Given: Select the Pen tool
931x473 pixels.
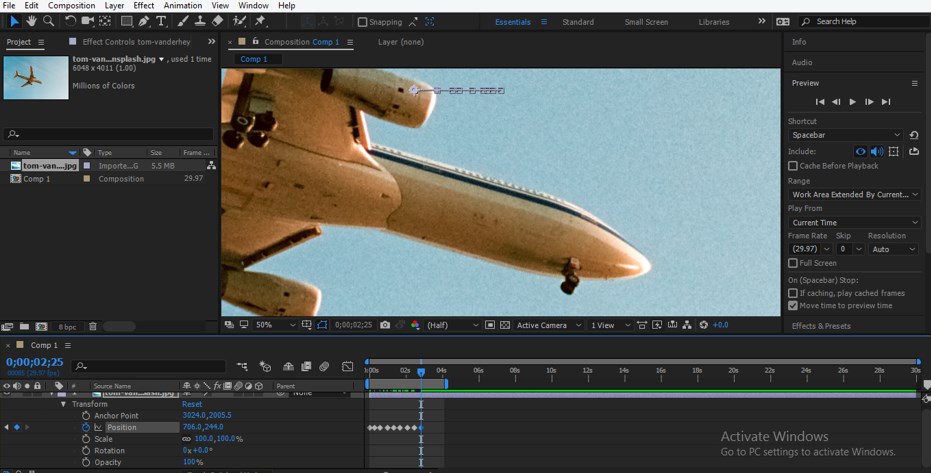Looking at the screenshot, I should coord(144,21).
